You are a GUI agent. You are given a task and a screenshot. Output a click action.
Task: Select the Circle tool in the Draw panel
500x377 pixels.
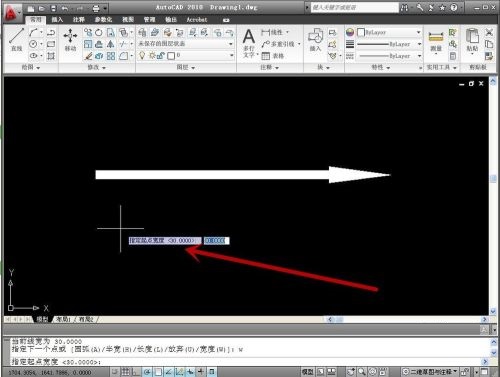(33, 44)
